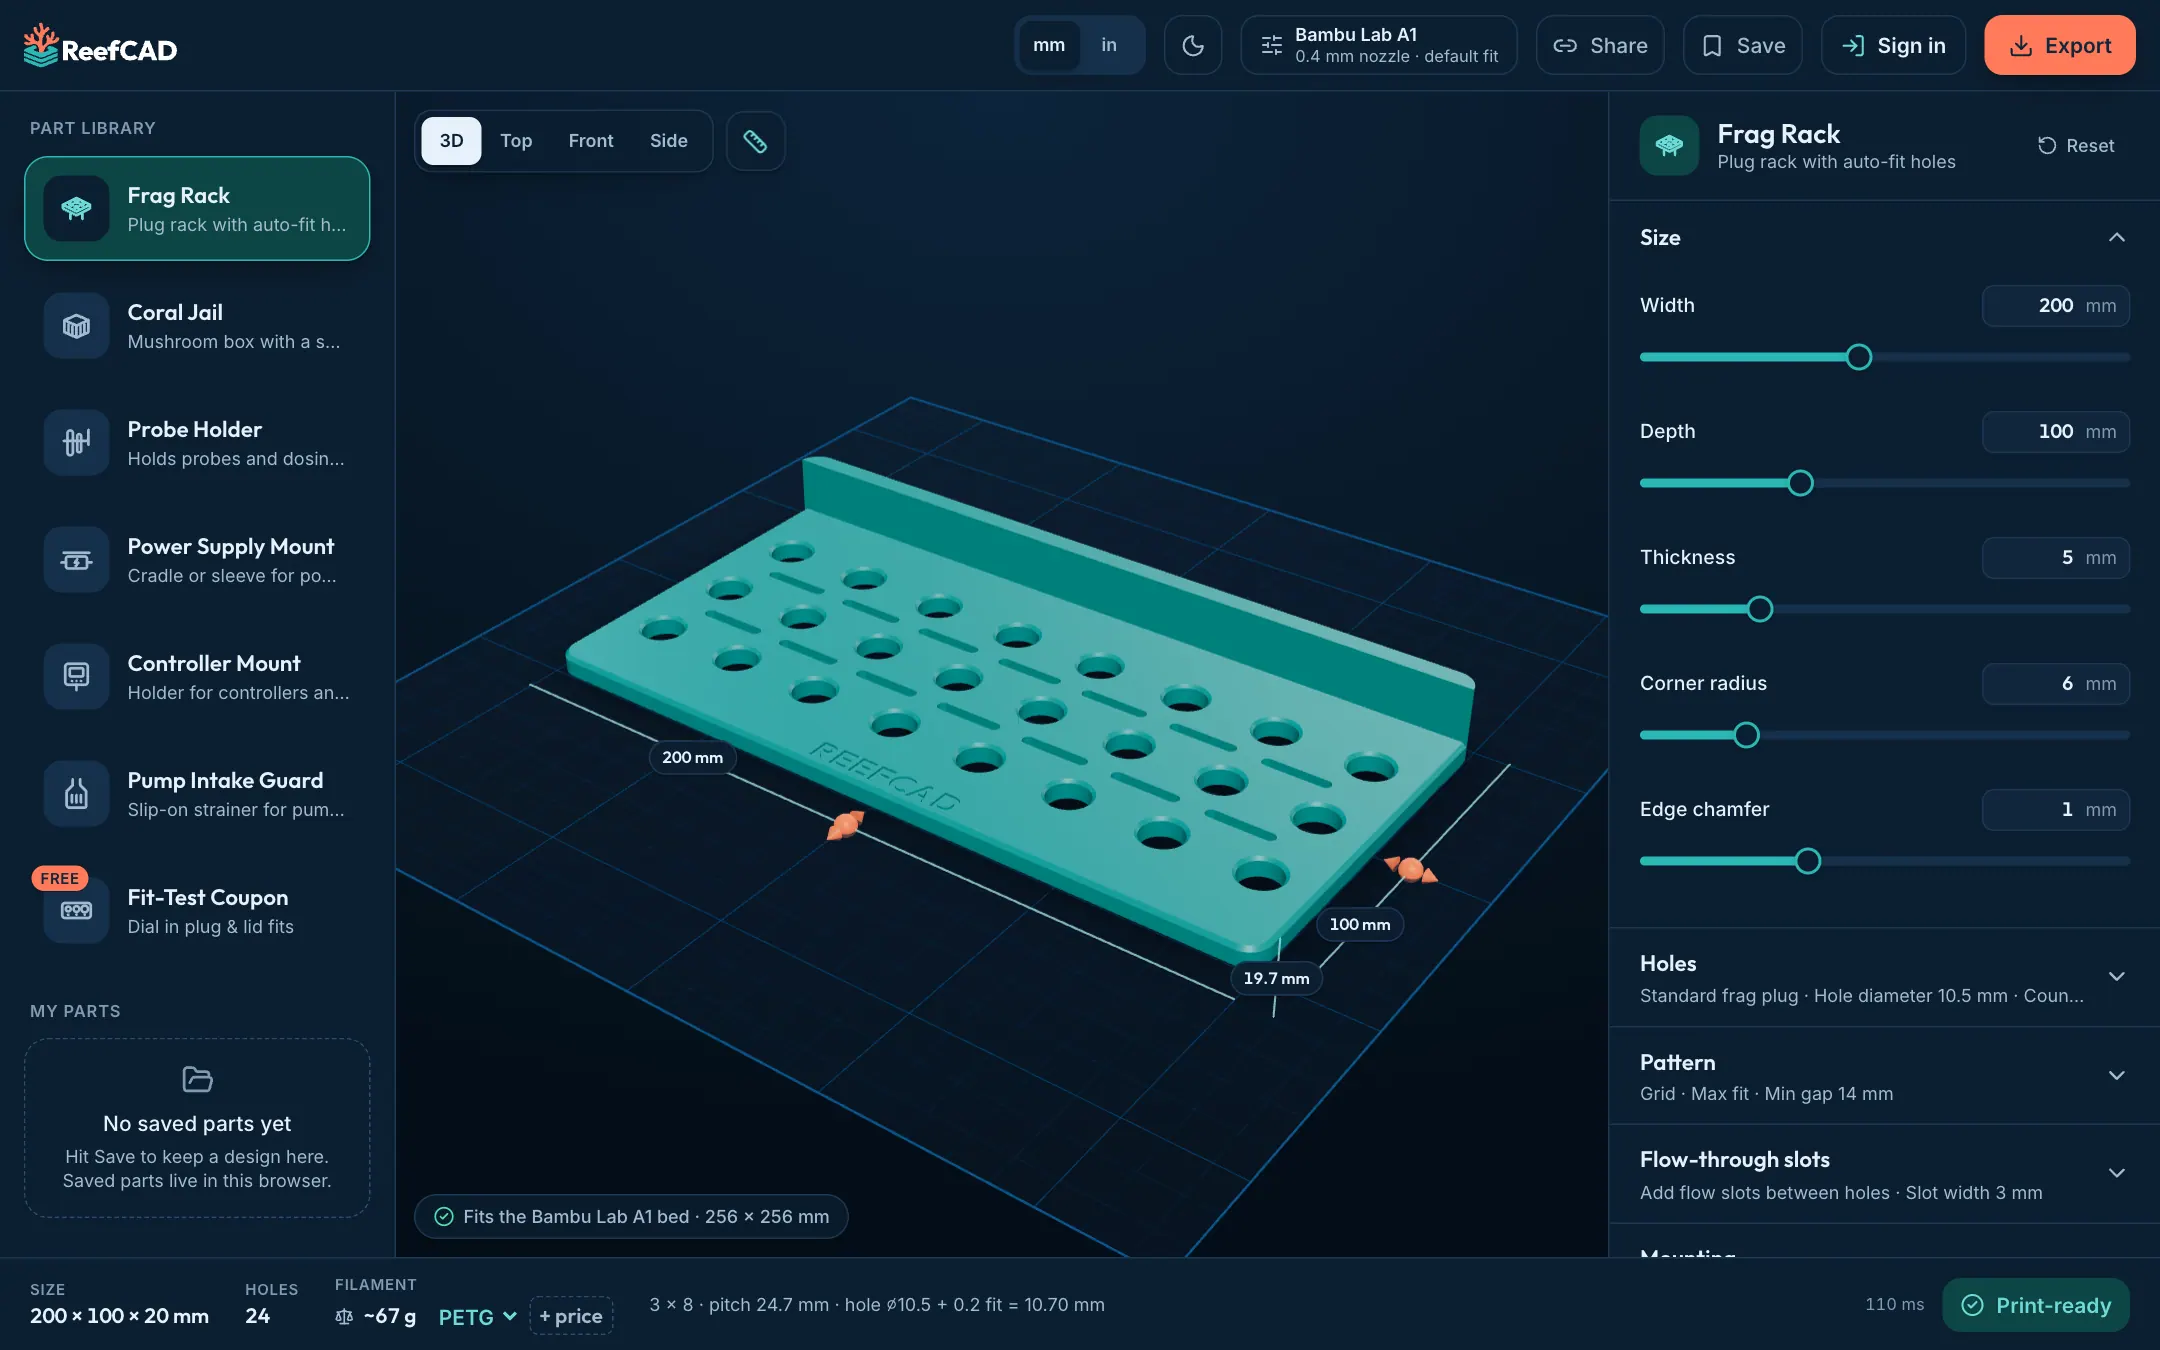Open printer settings sliders icon
This screenshot has width=2160, height=1350.
click(x=1271, y=45)
